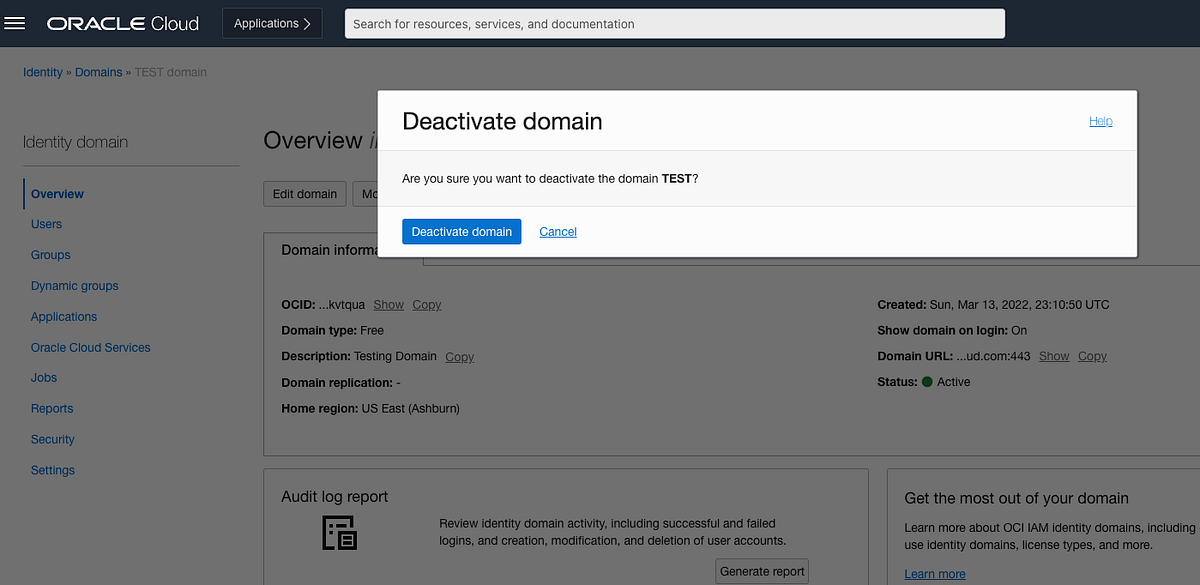This screenshot has width=1200, height=585.
Task: Open the navigation hamburger menu
Action: [x=15, y=22]
